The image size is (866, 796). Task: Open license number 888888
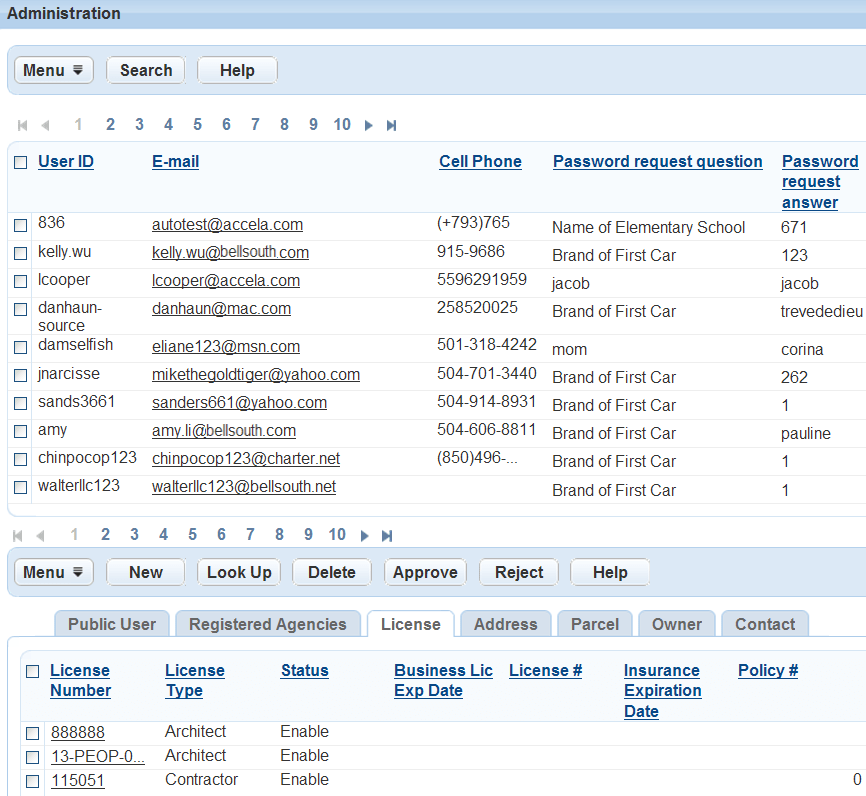[78, 732]
